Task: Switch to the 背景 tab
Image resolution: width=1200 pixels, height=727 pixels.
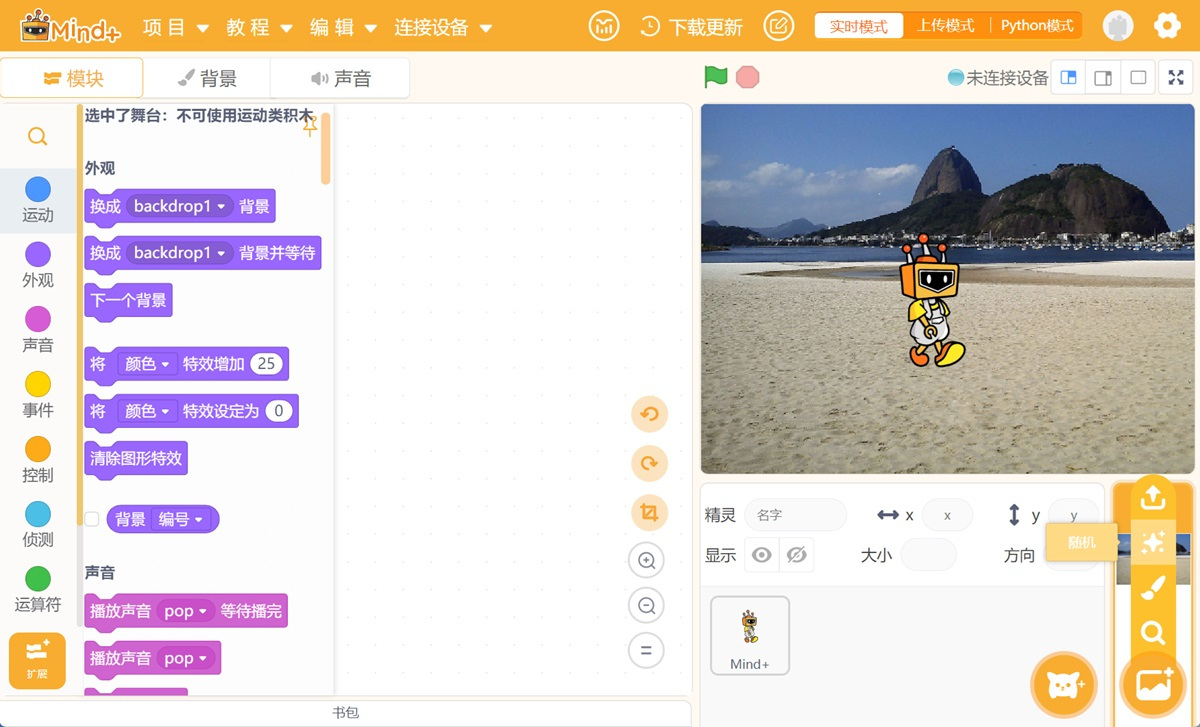Action: 207,79
